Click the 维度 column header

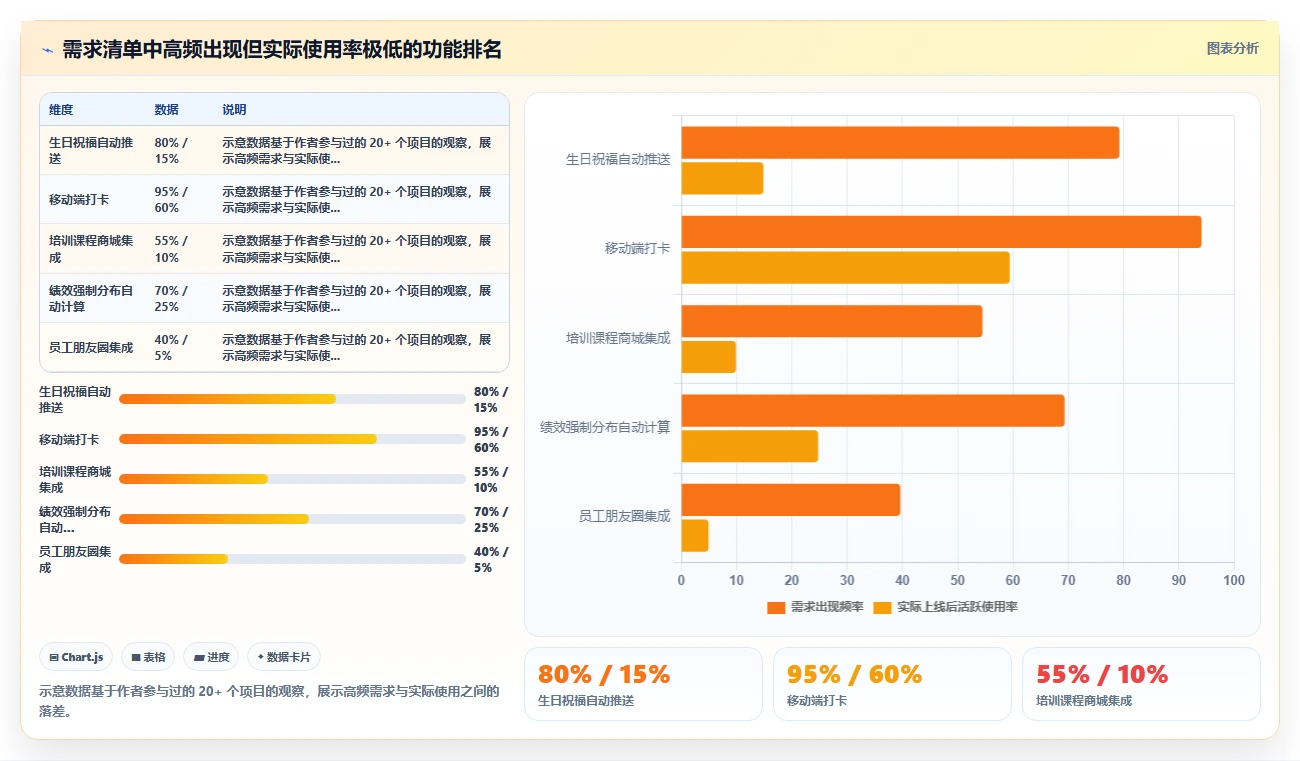(x=61, y=110)
